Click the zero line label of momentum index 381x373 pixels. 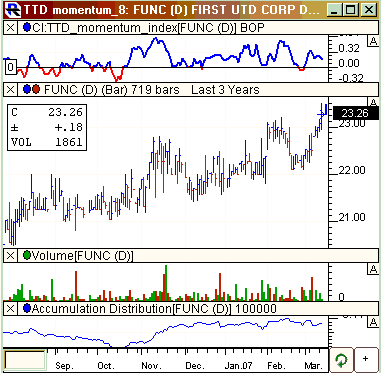point(10,68)
